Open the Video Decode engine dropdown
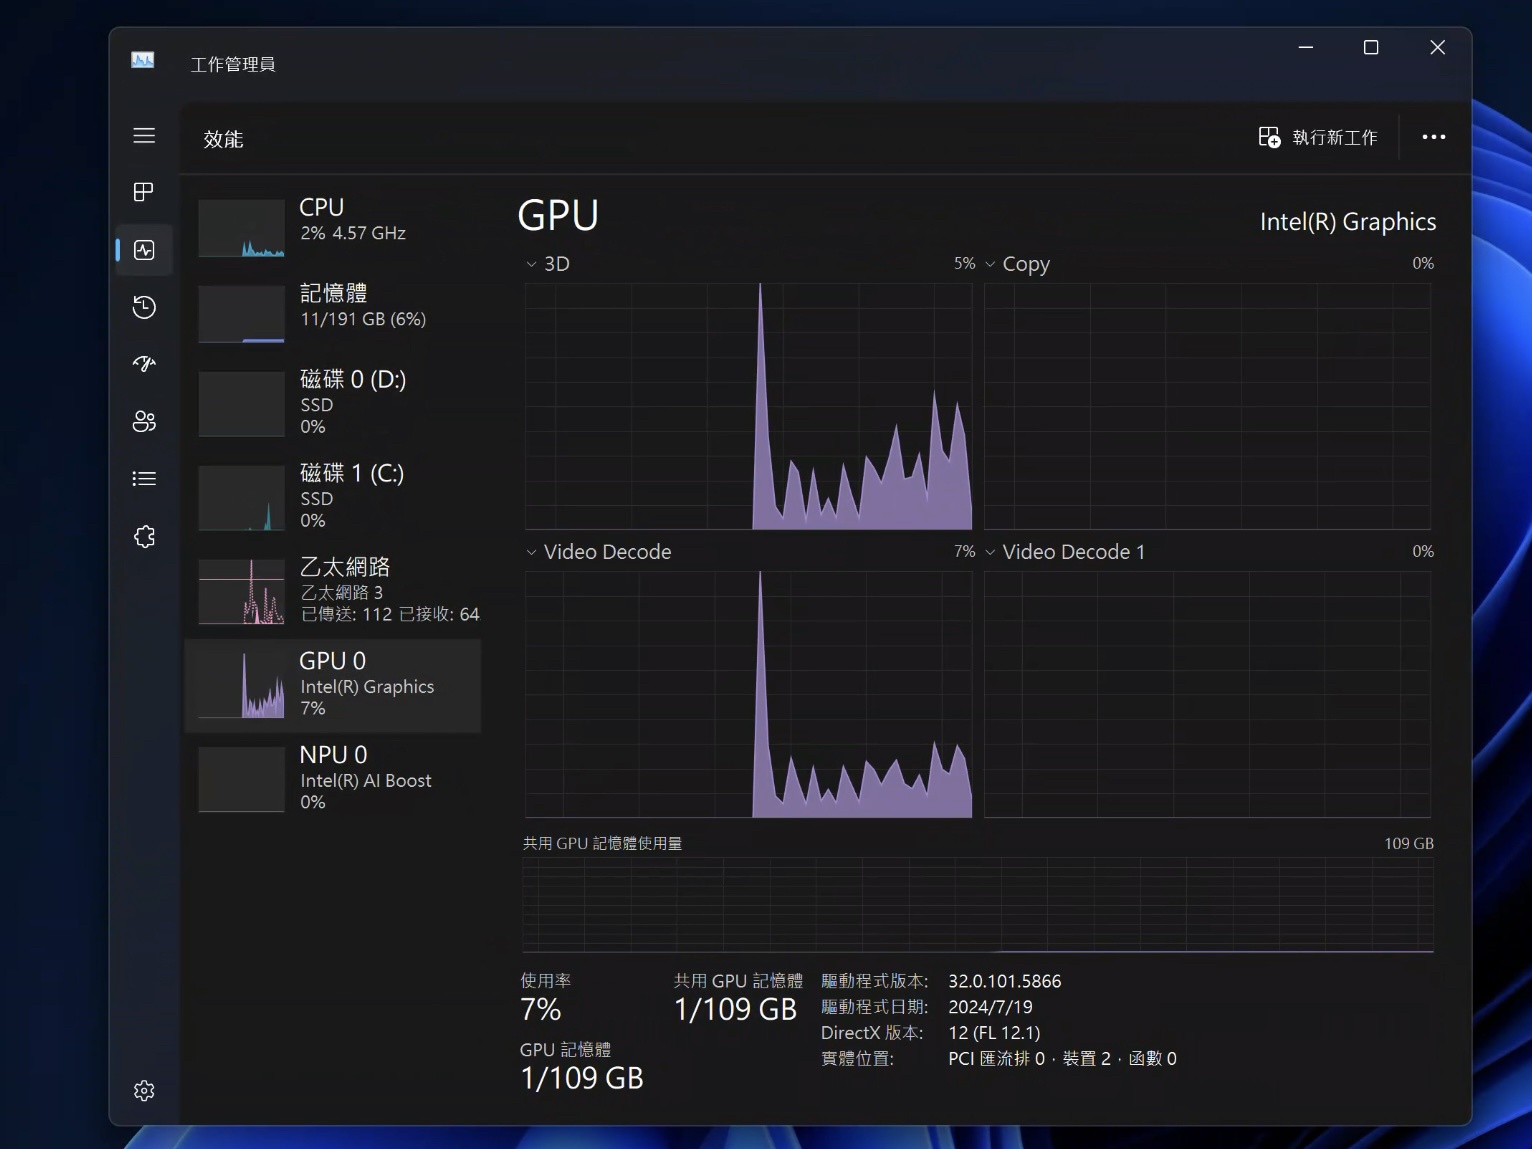The height and width of the screenshot is (1149, 1532). [x=598, y=552]
